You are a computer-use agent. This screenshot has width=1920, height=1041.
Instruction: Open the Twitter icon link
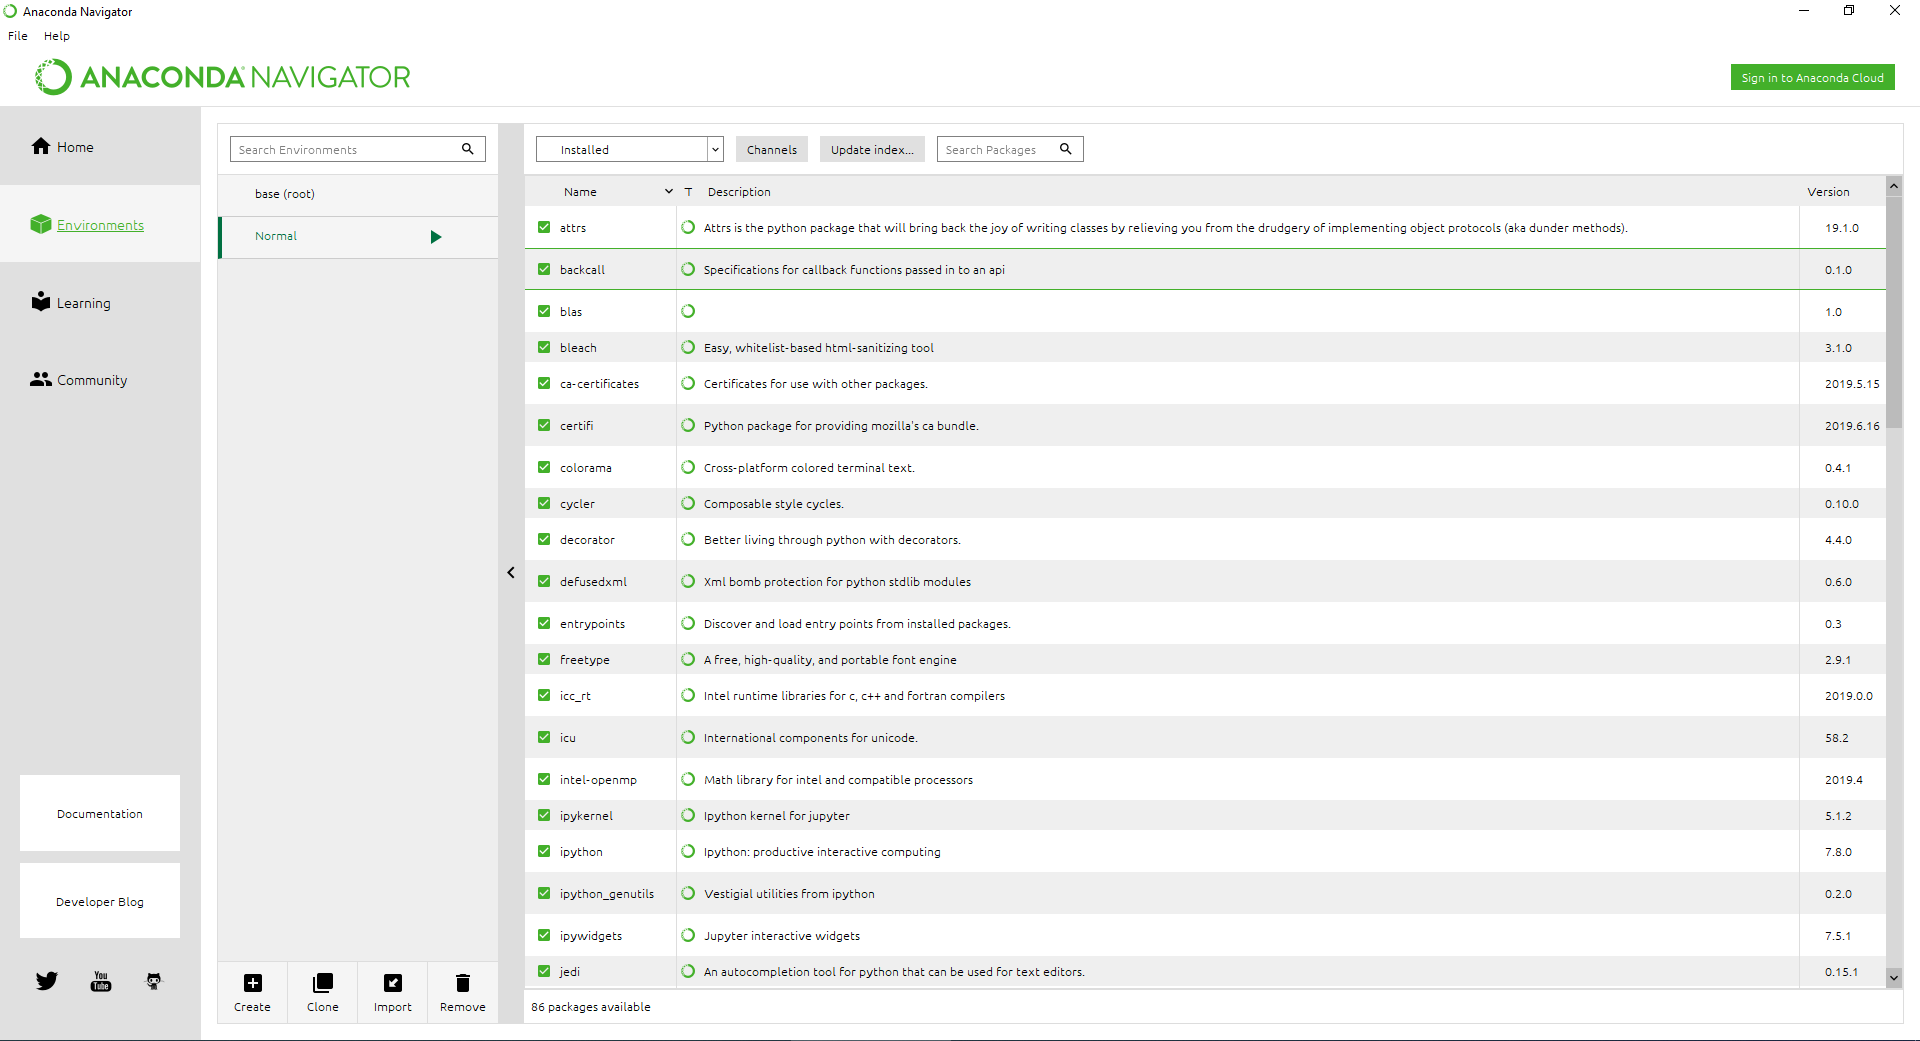[47, 981]
